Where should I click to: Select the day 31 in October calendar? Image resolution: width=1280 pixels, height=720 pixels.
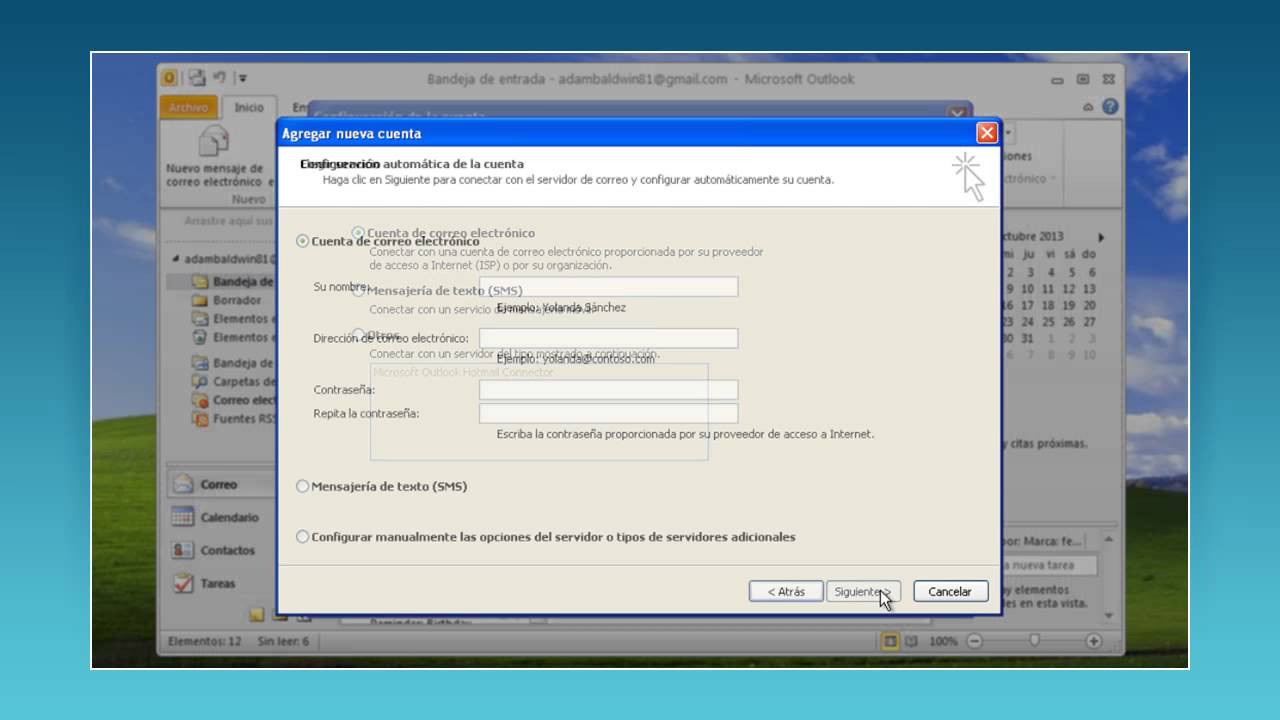1027,338
